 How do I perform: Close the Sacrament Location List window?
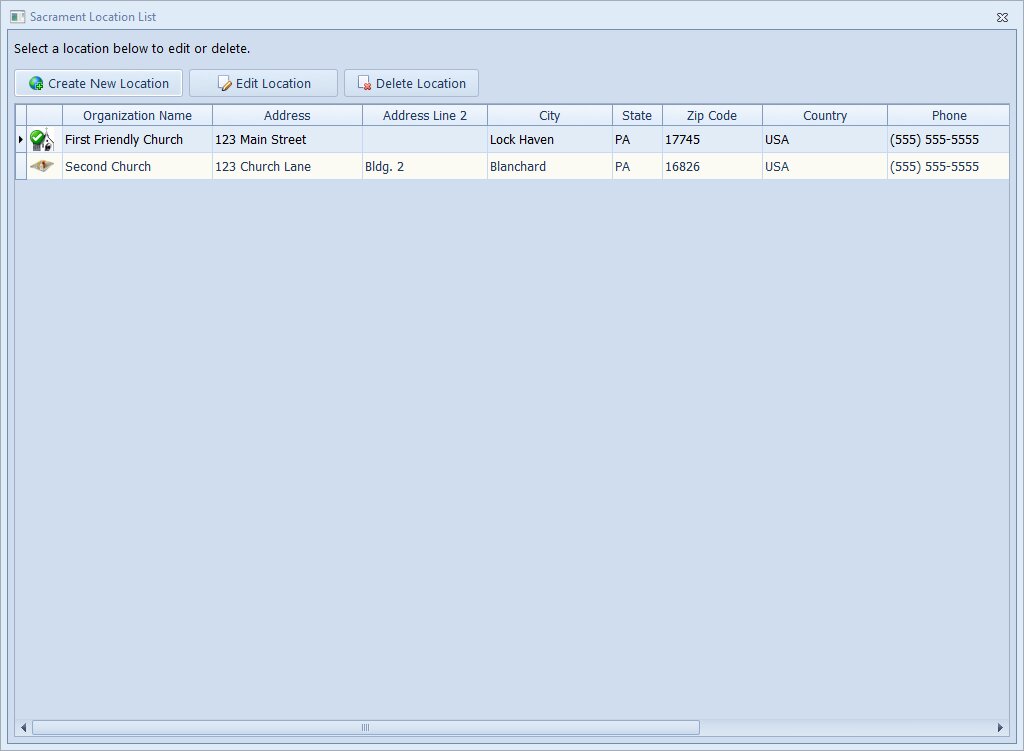pyautogui.click(x=1002, y=18)
